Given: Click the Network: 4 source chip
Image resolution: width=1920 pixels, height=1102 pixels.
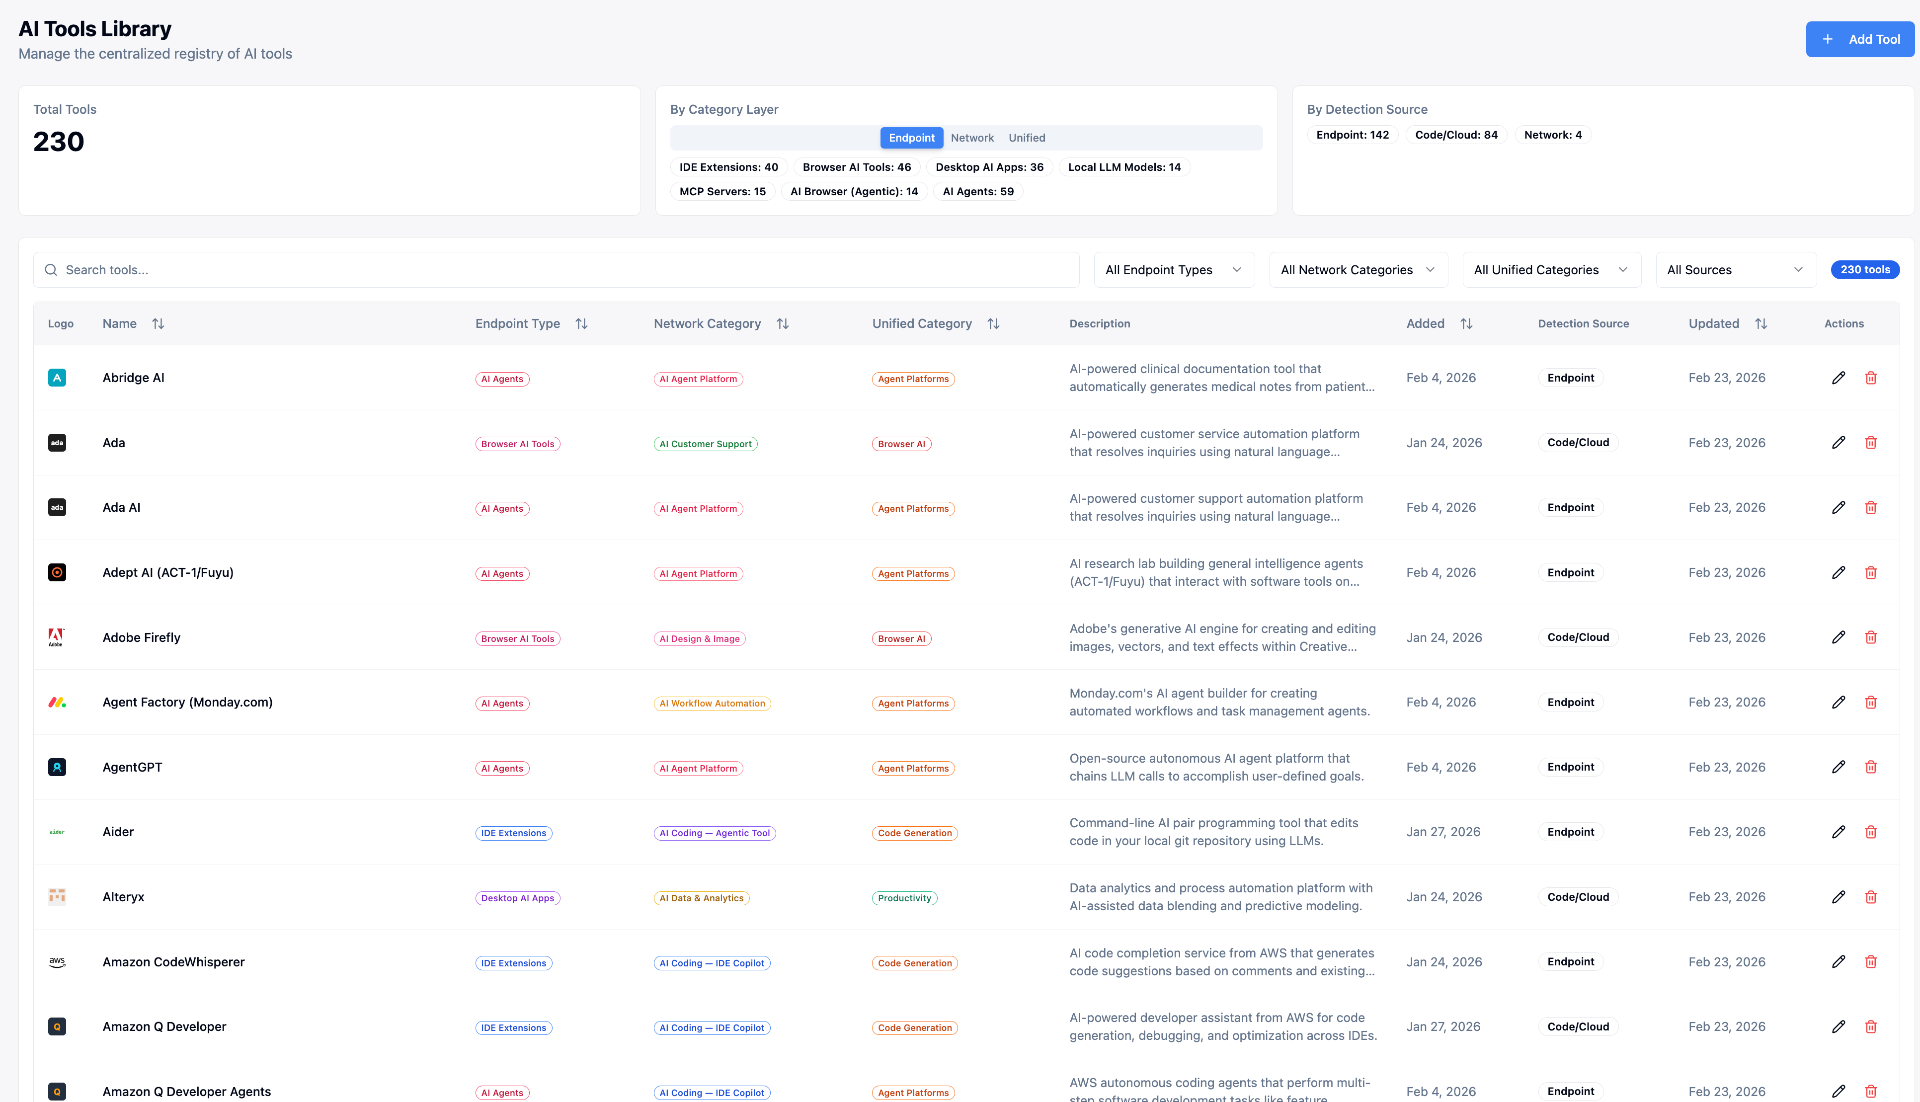Looking at the screenshot, I should pos(1552,135).
